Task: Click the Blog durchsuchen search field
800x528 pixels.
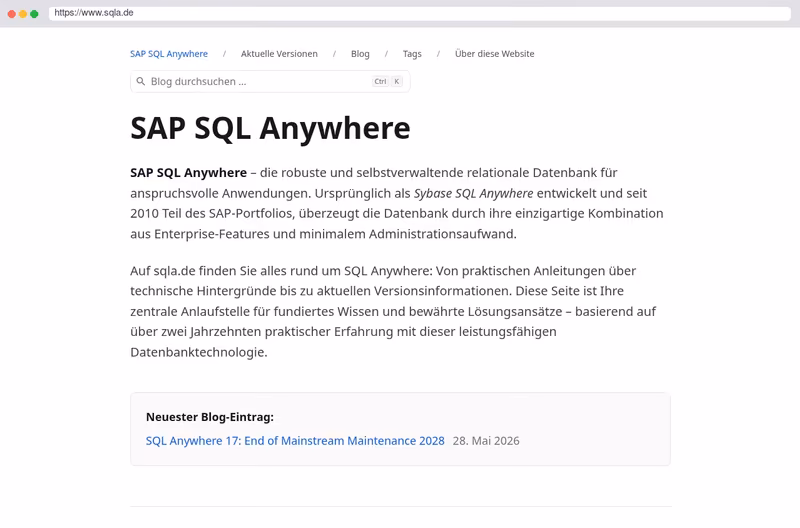Action: 270,82
